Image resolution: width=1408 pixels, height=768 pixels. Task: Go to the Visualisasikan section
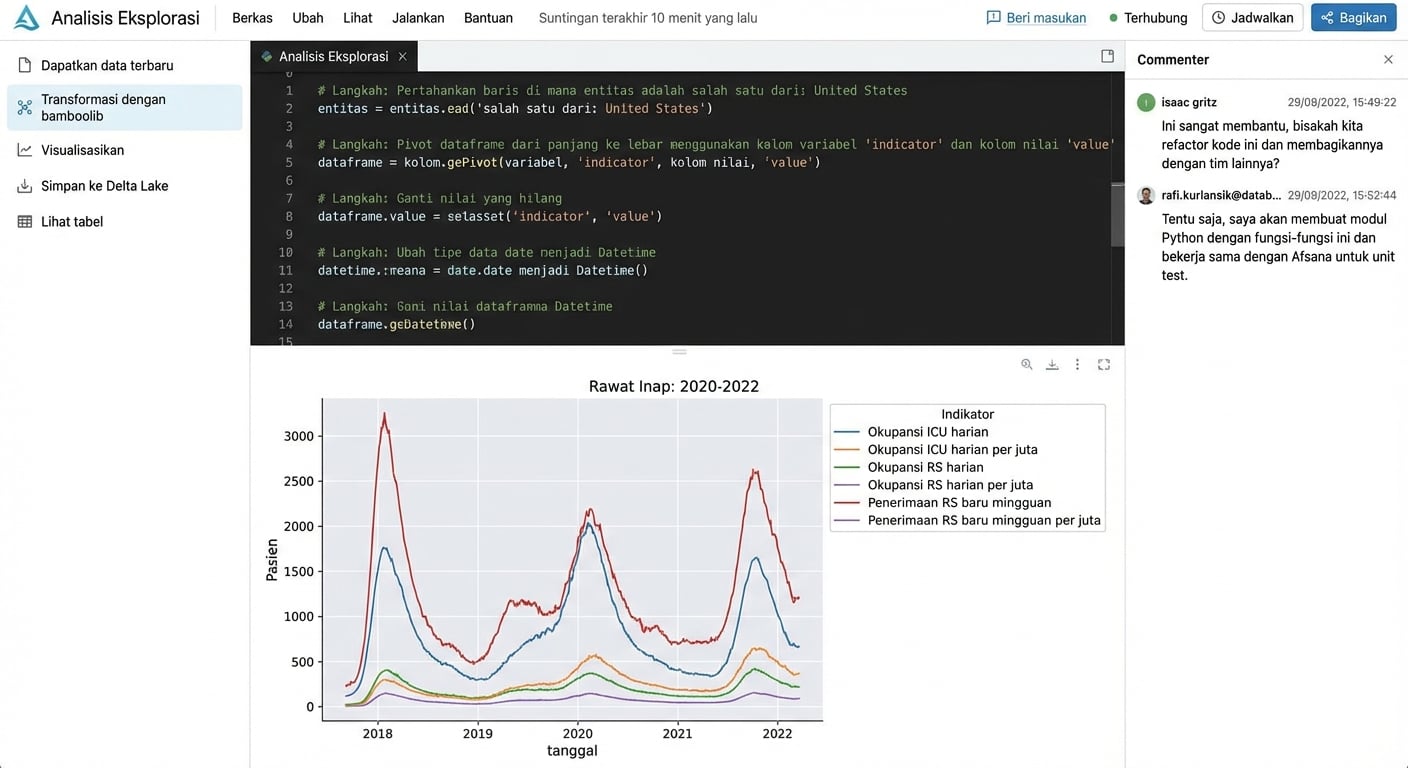83,150
